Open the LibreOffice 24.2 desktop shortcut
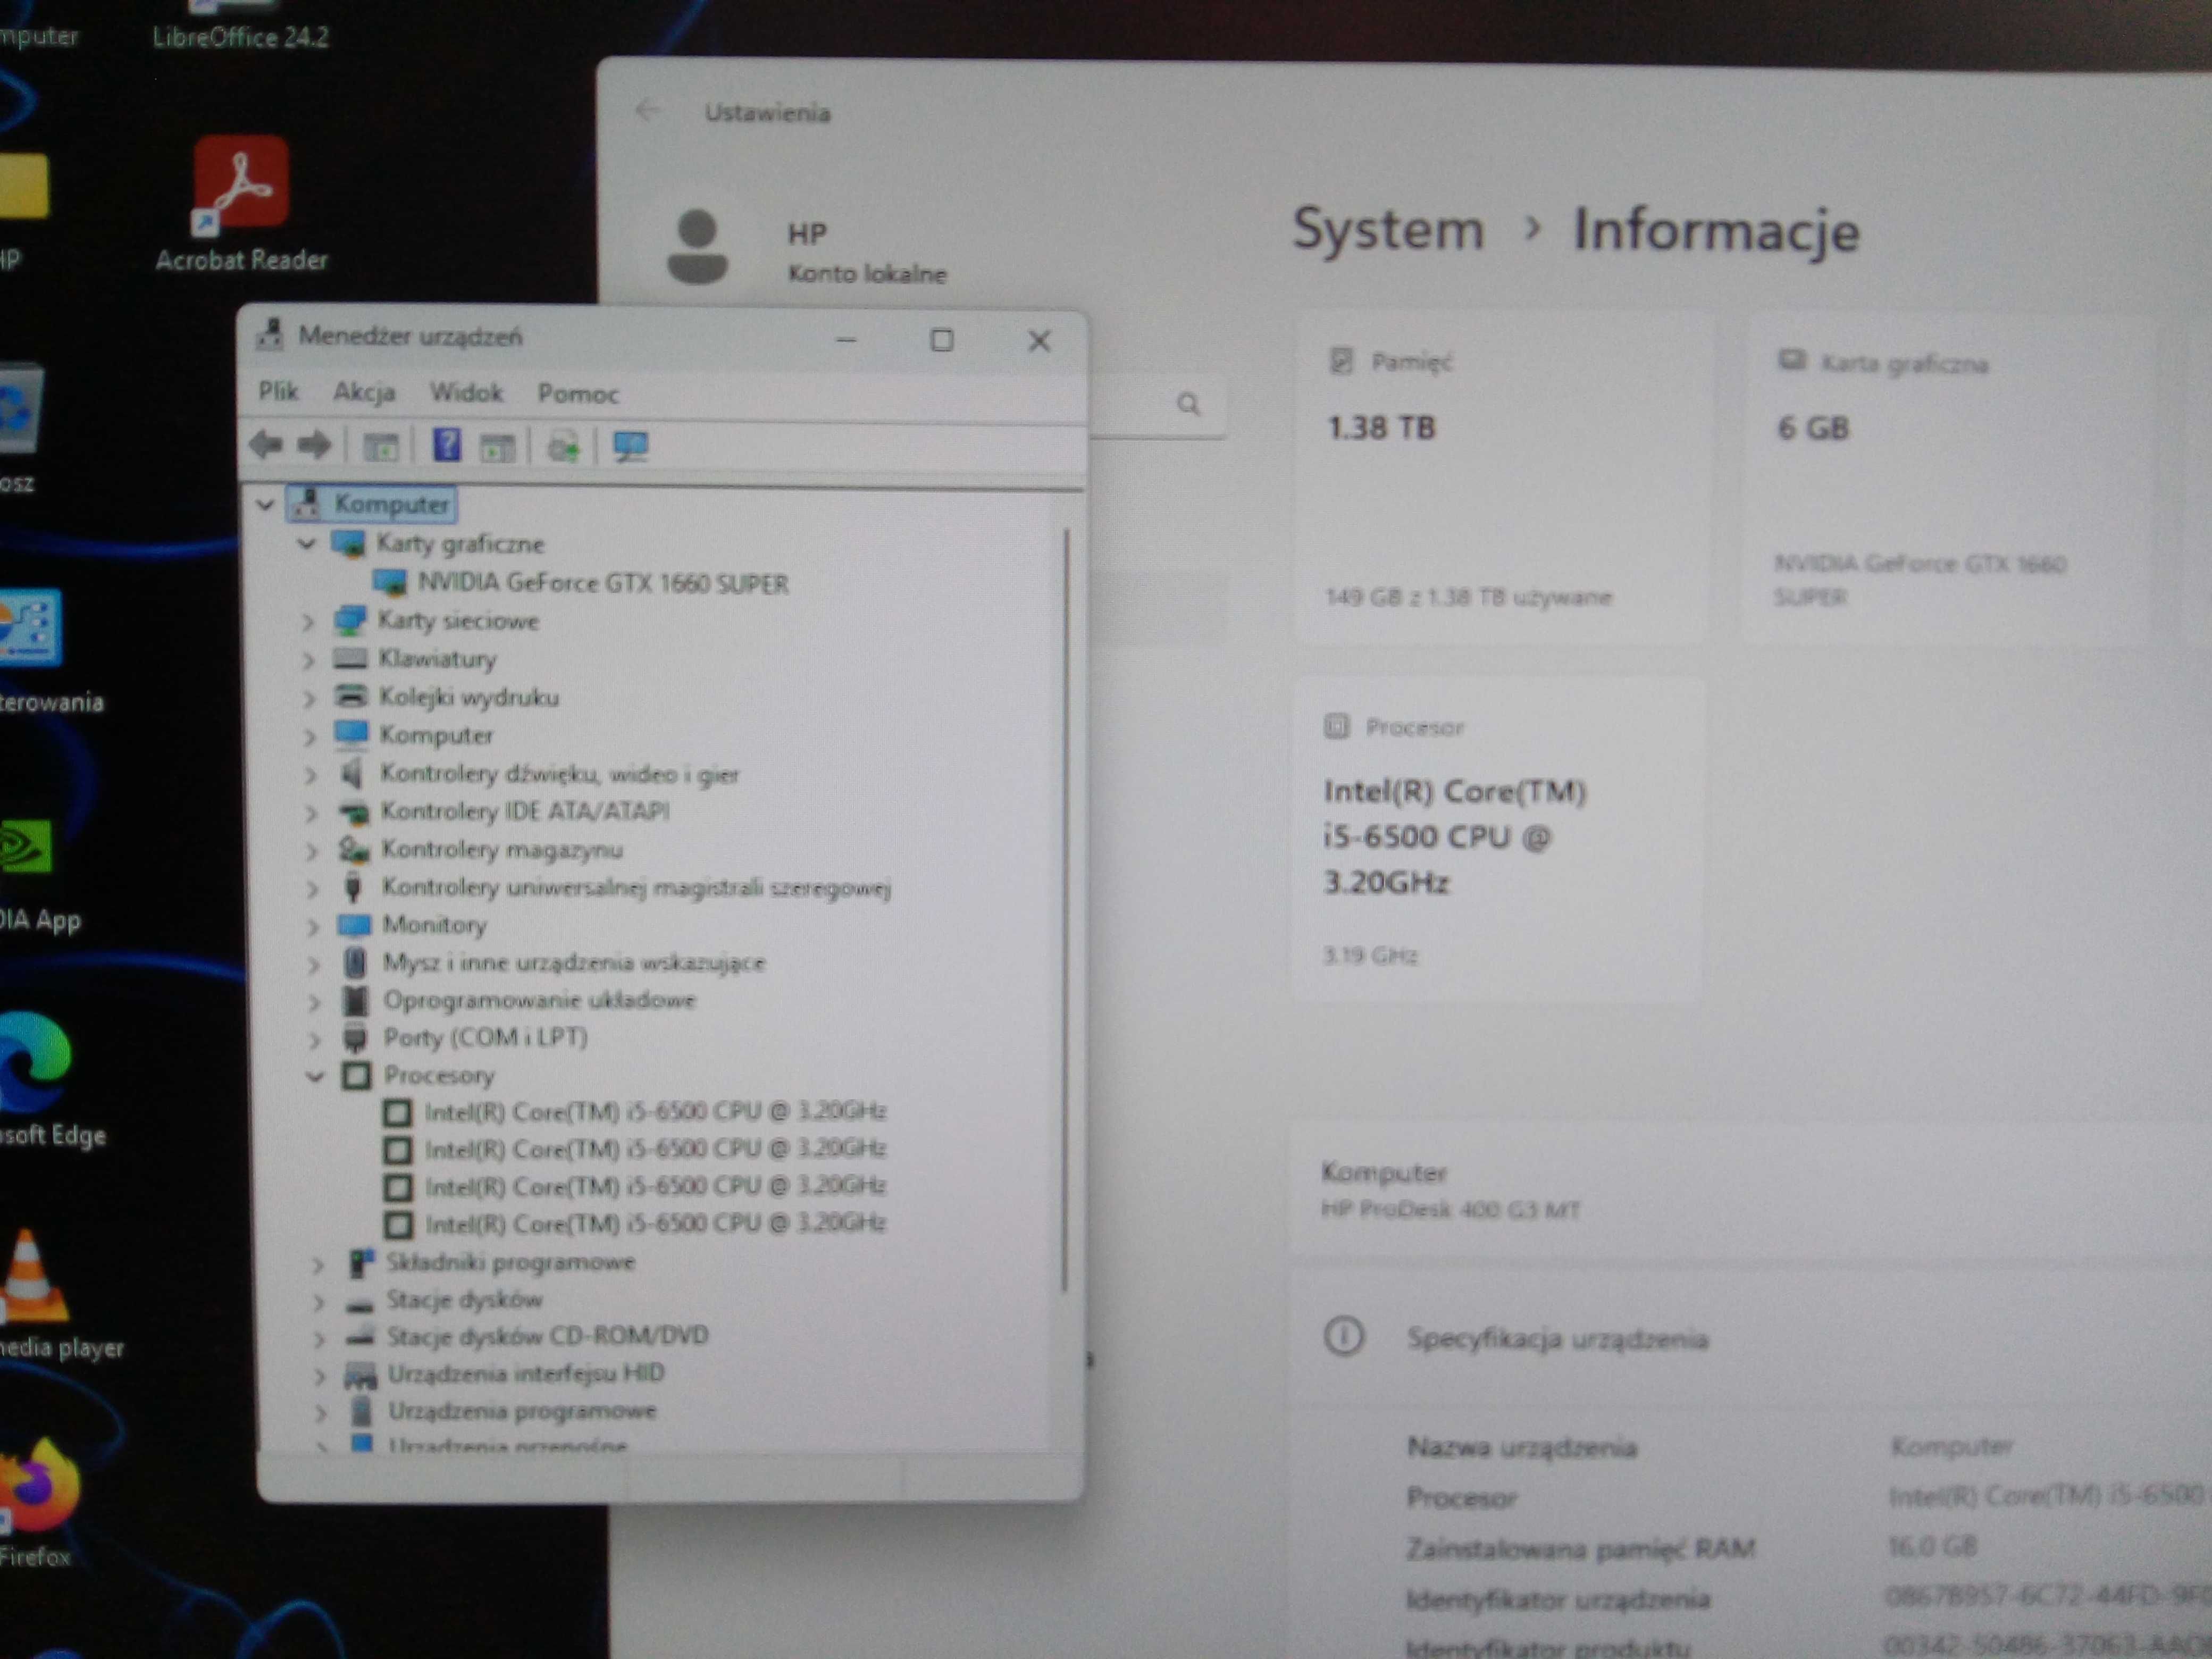The image size is (2212, 1659). [240, 25]
